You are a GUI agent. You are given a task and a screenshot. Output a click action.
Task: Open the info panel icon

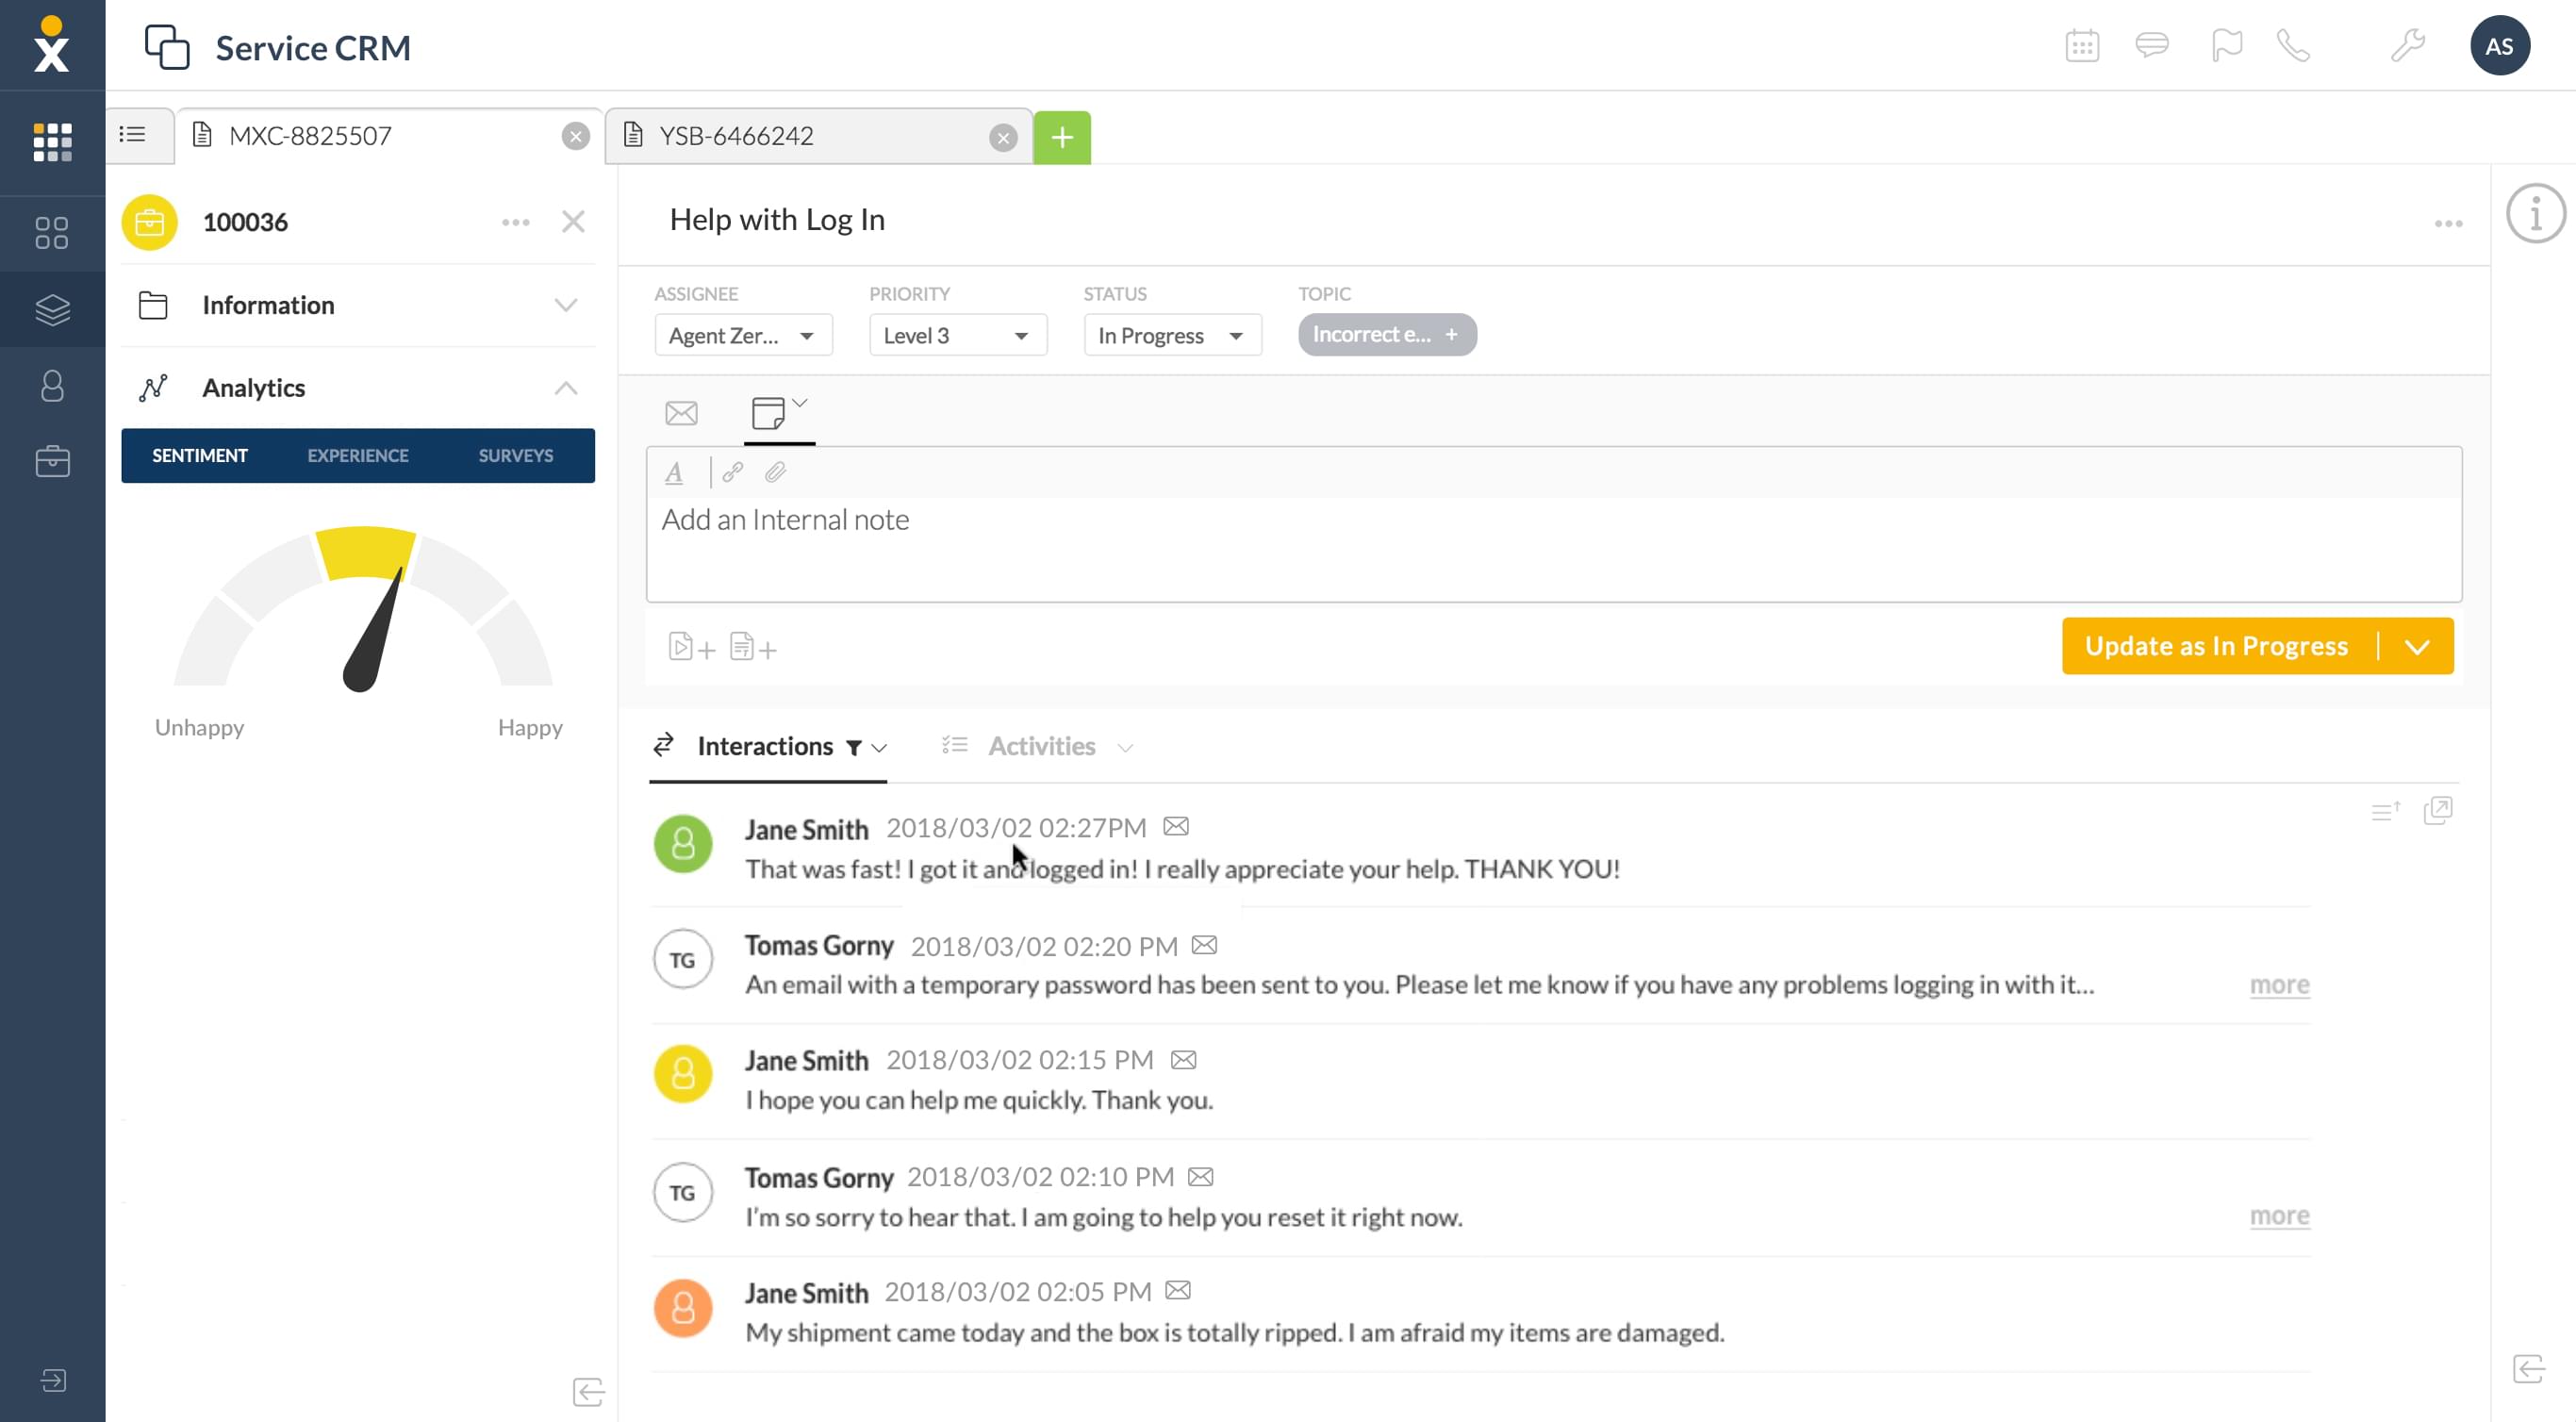(2535, 213)
